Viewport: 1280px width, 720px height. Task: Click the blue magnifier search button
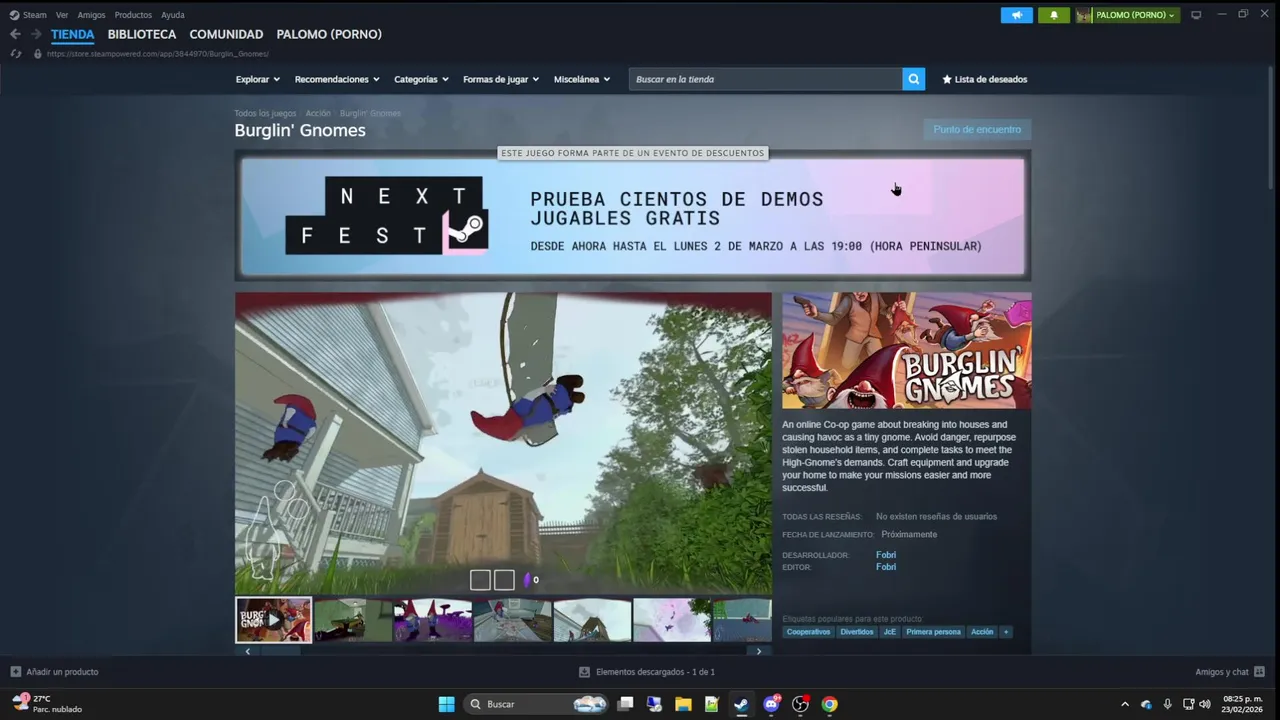[913, 79]
